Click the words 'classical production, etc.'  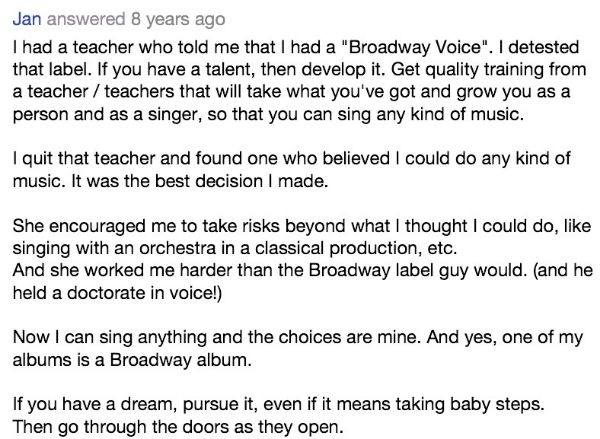(356, 248)
